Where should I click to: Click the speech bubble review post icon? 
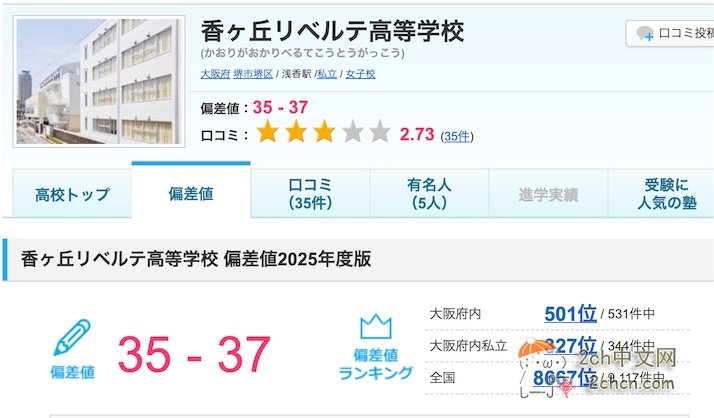click(645, 34)
